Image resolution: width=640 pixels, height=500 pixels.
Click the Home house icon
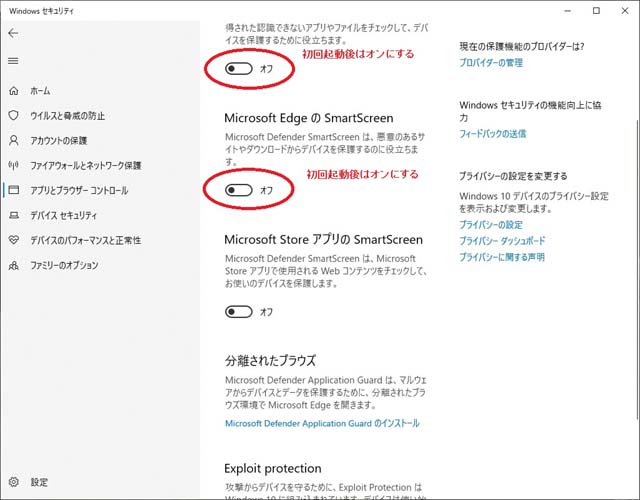point(13,91)
